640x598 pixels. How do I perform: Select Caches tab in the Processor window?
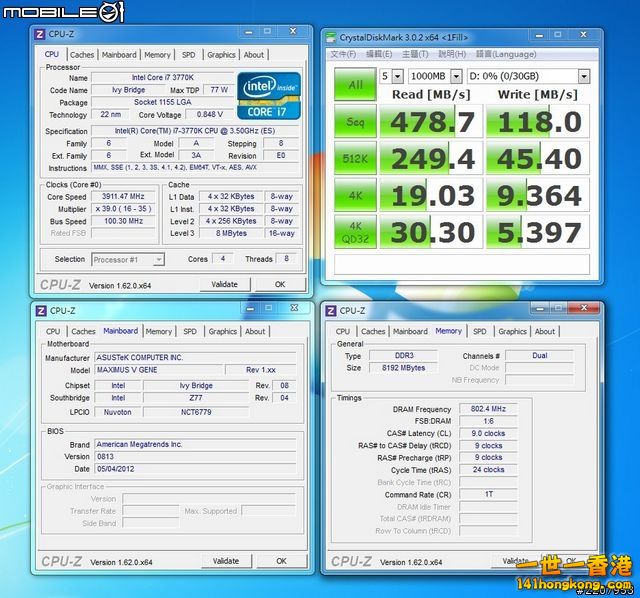pos(82,55)
